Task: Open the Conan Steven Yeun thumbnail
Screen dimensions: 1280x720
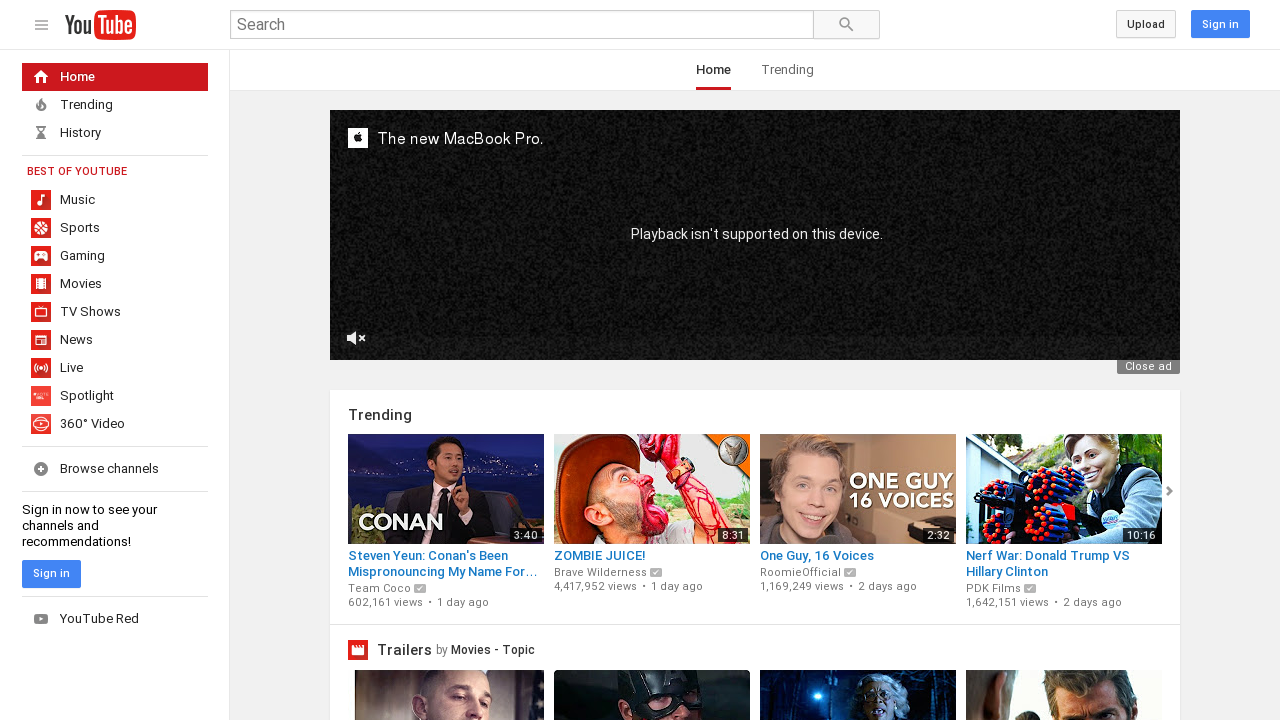Action: [446, 489]
